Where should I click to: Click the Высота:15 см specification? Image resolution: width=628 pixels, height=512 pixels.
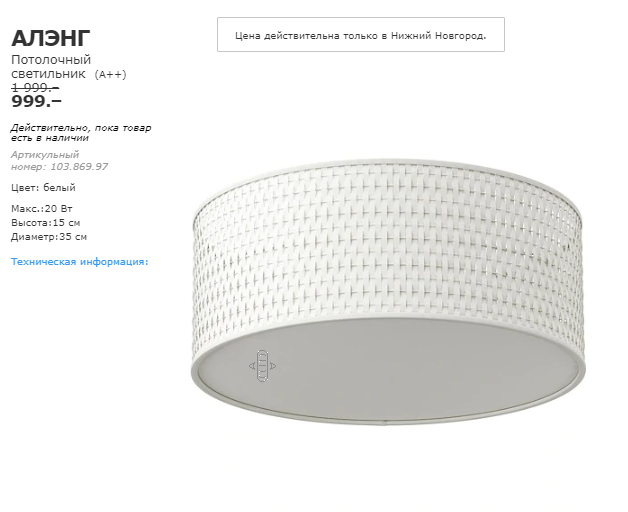(x=46, y=223)
